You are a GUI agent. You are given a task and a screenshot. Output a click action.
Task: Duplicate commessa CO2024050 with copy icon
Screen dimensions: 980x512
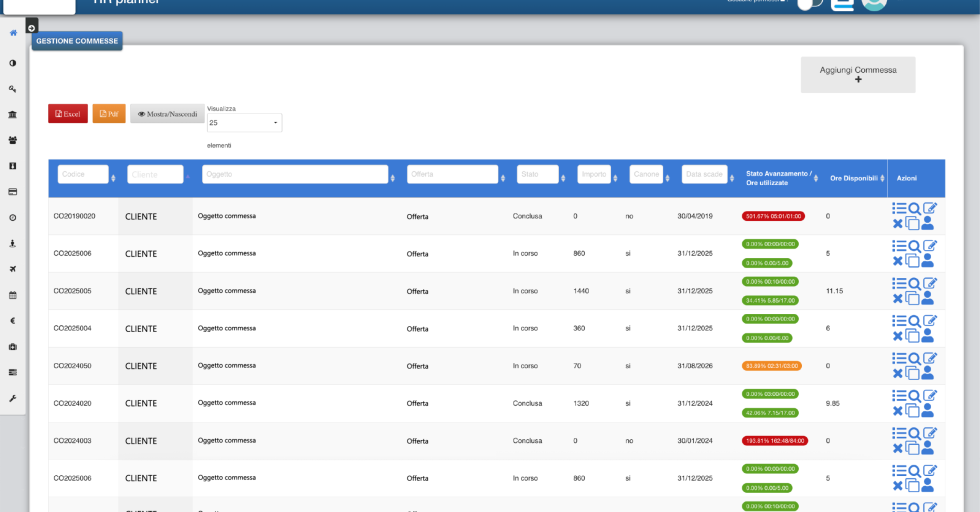click(912, 373)
